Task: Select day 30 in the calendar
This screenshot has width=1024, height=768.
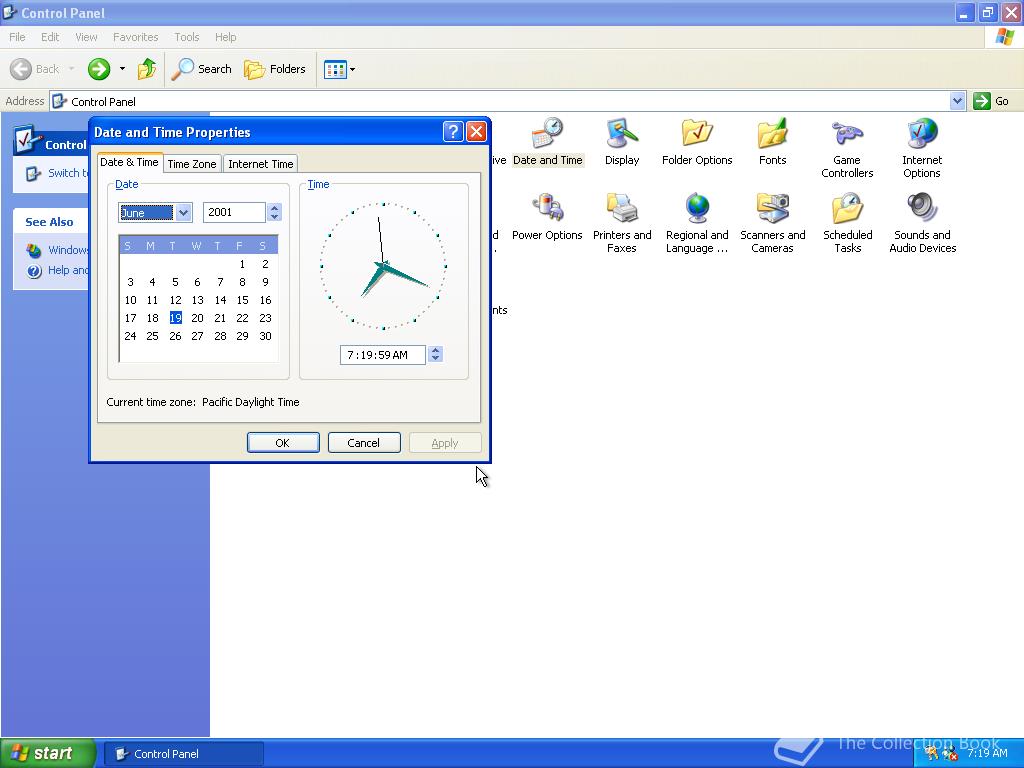Action: pyautogui.click(x=265, y=336)
